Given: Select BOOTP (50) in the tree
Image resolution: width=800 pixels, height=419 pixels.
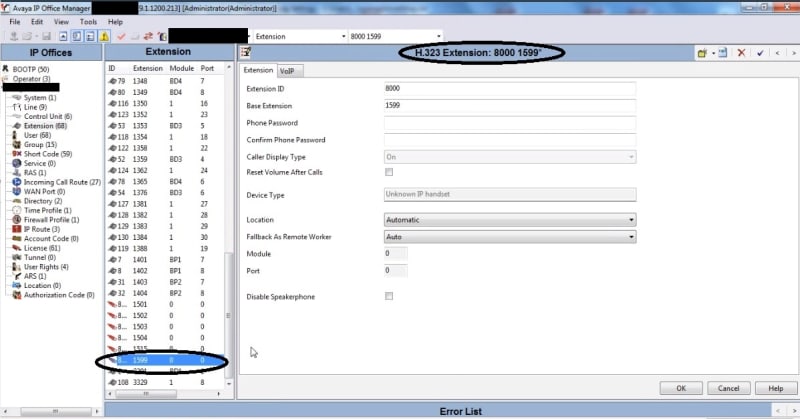Looking at the screenshot, I should (x=31, y=69).
